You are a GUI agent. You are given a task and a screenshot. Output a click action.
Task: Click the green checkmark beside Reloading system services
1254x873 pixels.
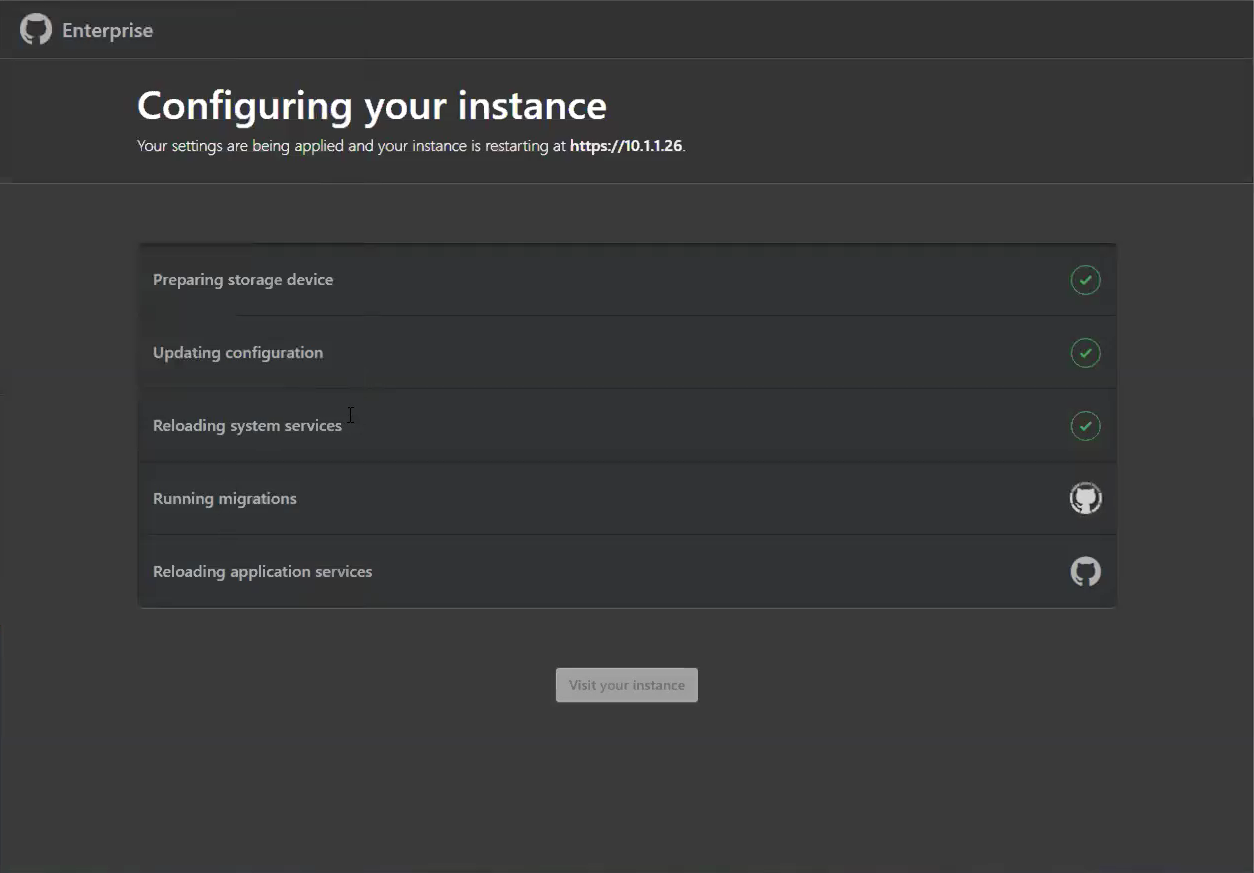pyautogui.click(x=1085, y=425)
